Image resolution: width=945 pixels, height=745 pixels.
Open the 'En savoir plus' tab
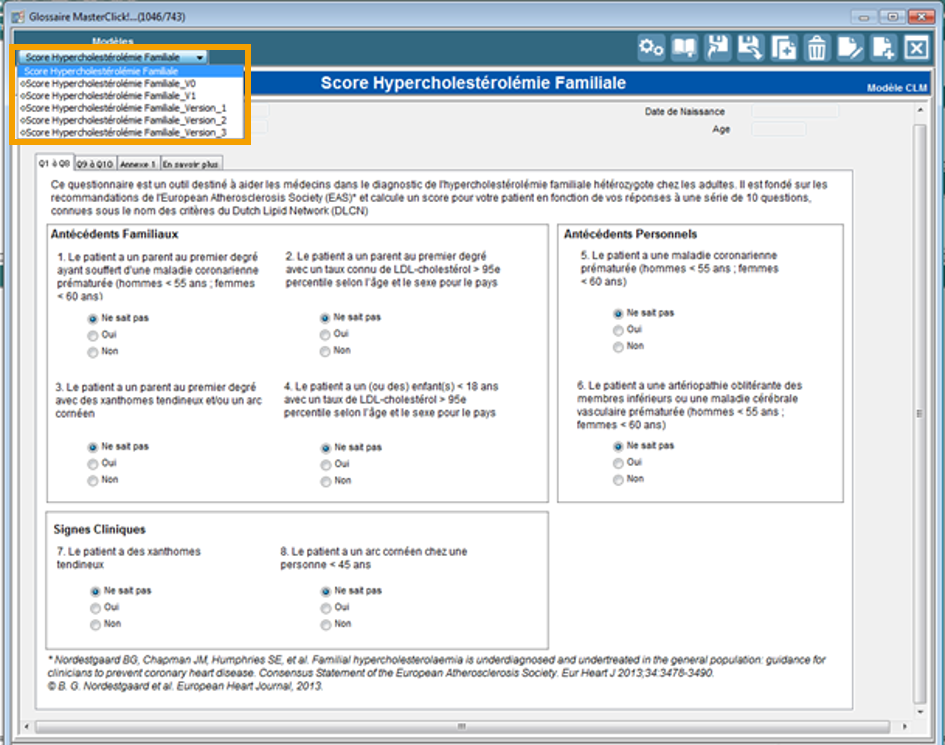191,164
